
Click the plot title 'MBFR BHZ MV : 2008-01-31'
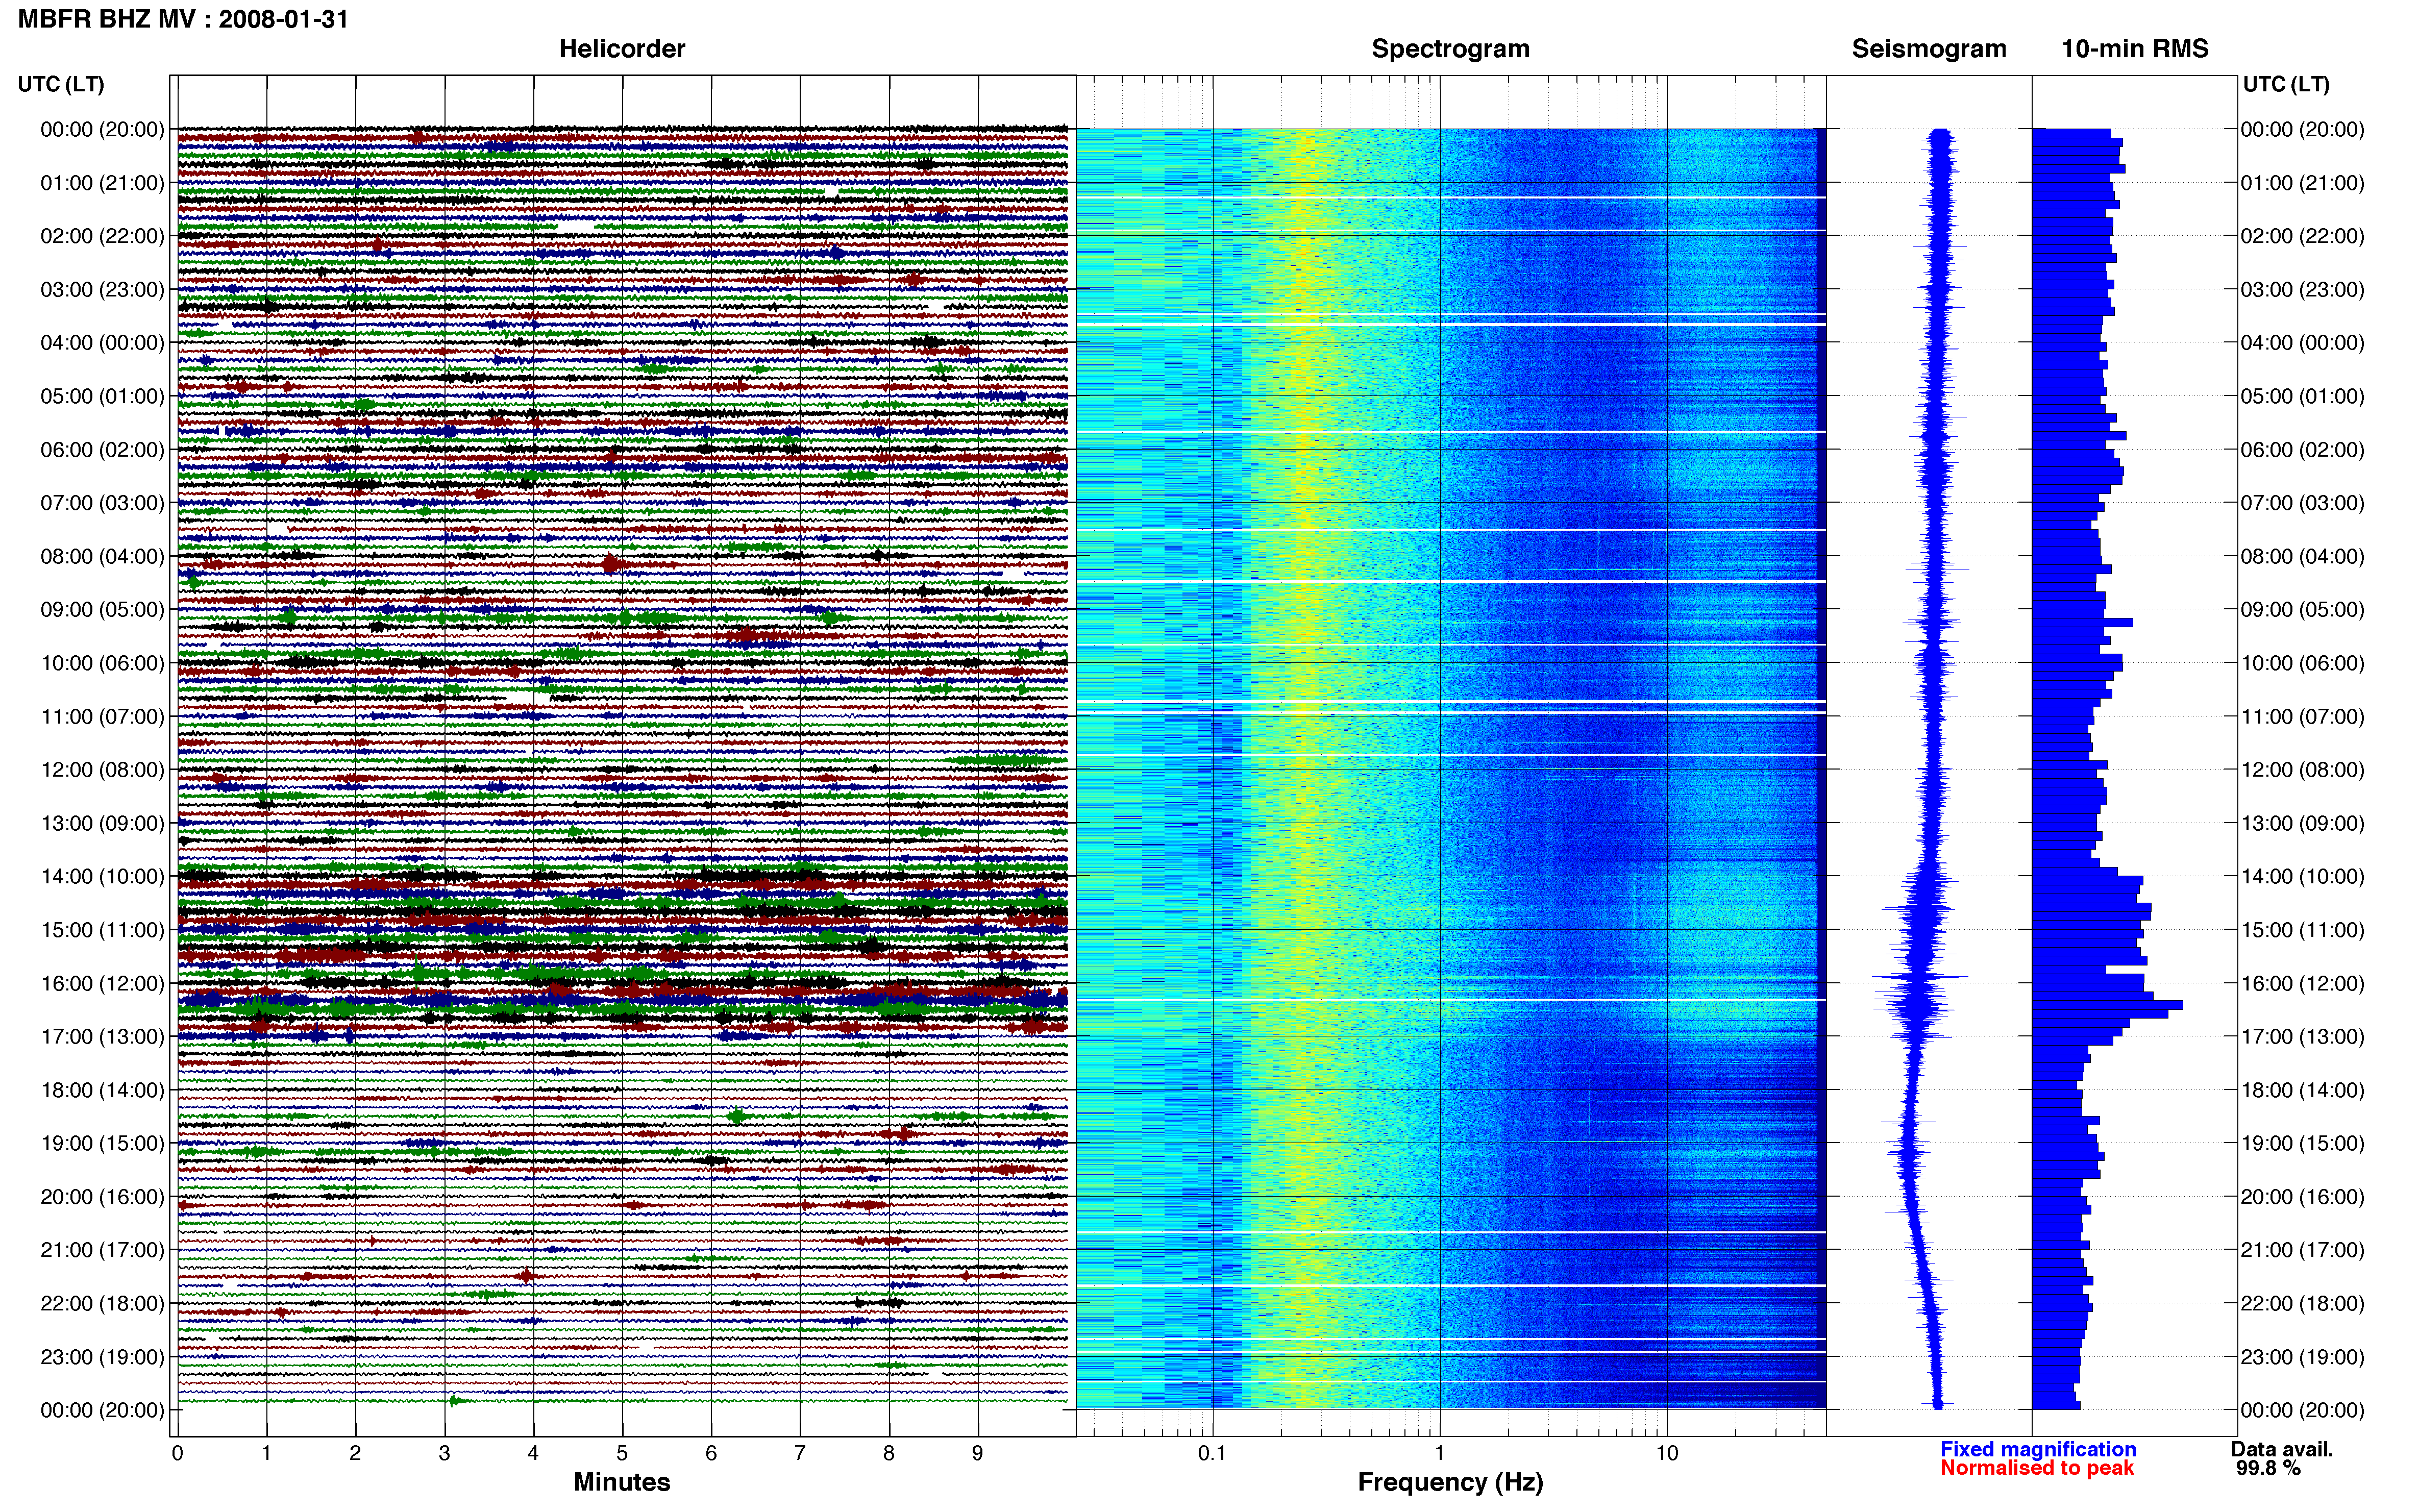coord(183,19)
